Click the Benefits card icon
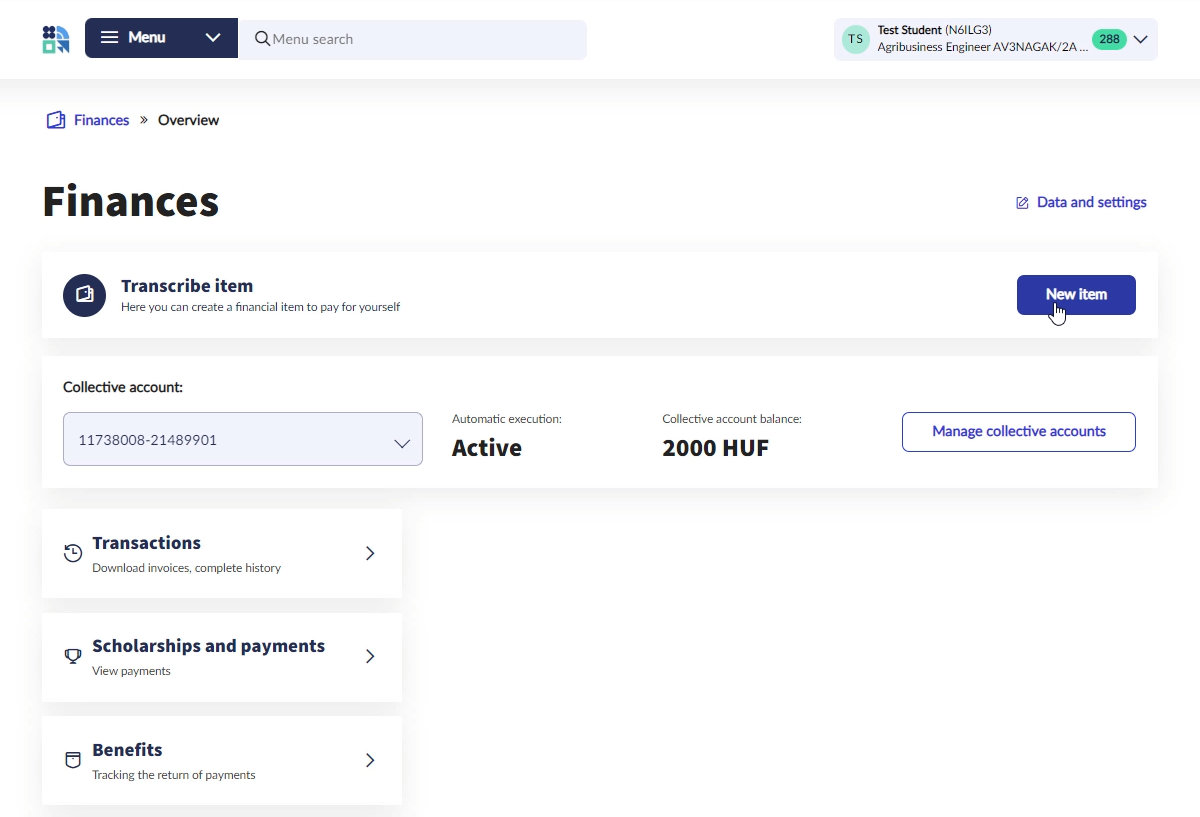This screenshot has height=817, width=1200. point(73,760)
